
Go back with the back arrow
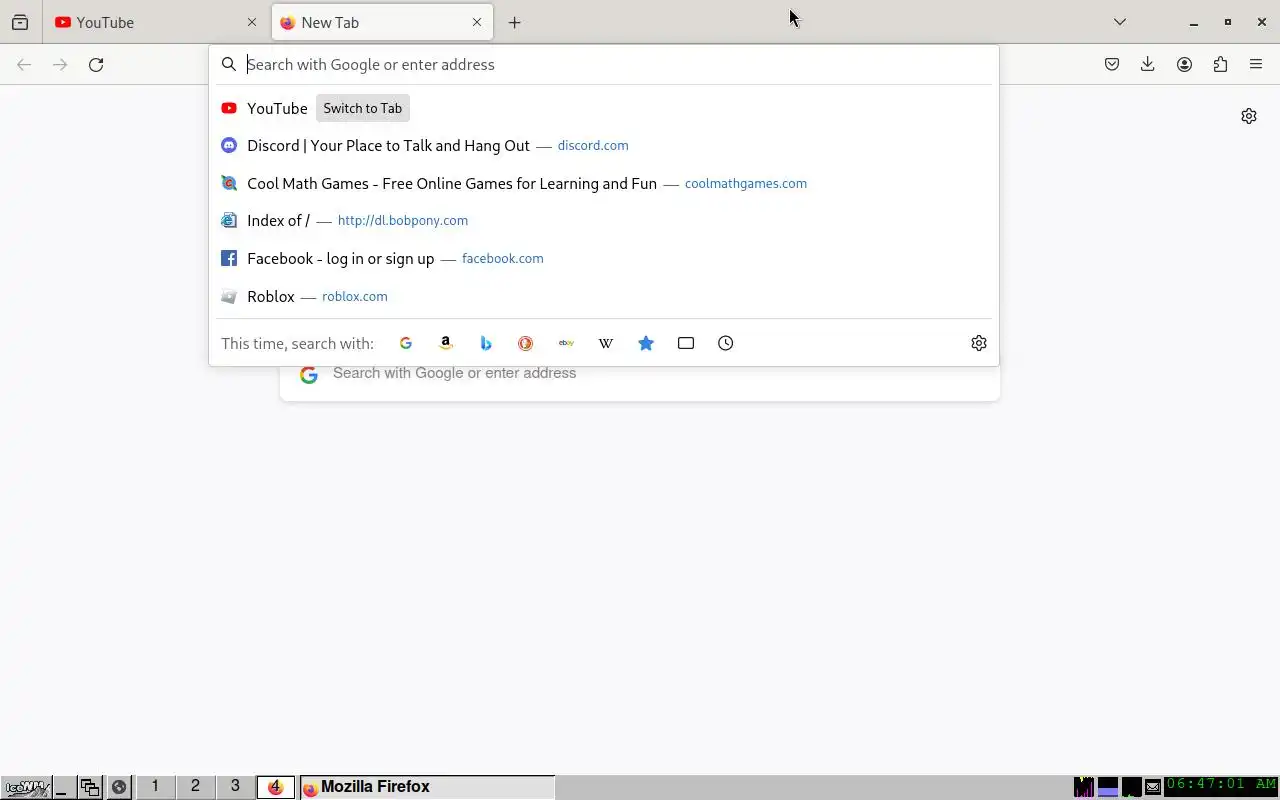tap(24, 64)
